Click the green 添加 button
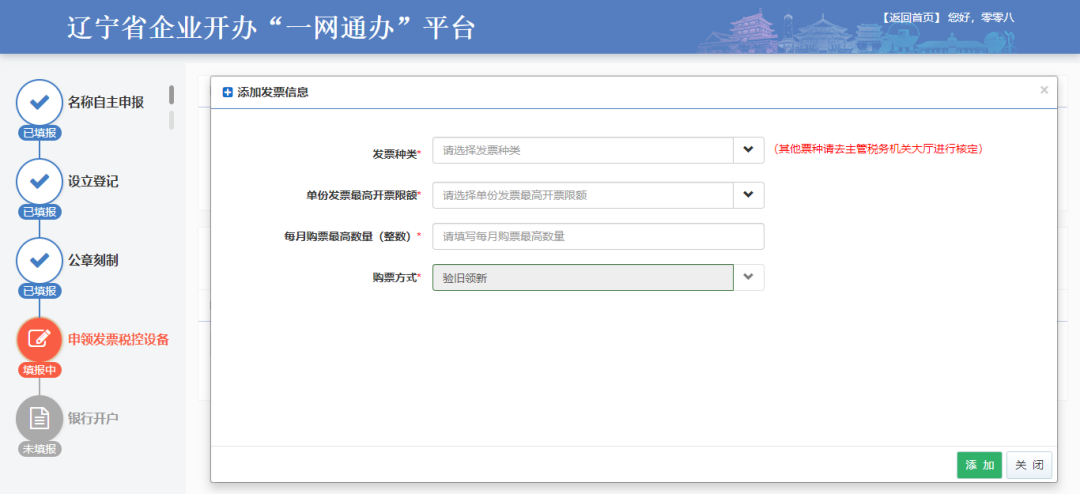The height and width of the screenshot is (494, 1080). [x=979, y=465]
